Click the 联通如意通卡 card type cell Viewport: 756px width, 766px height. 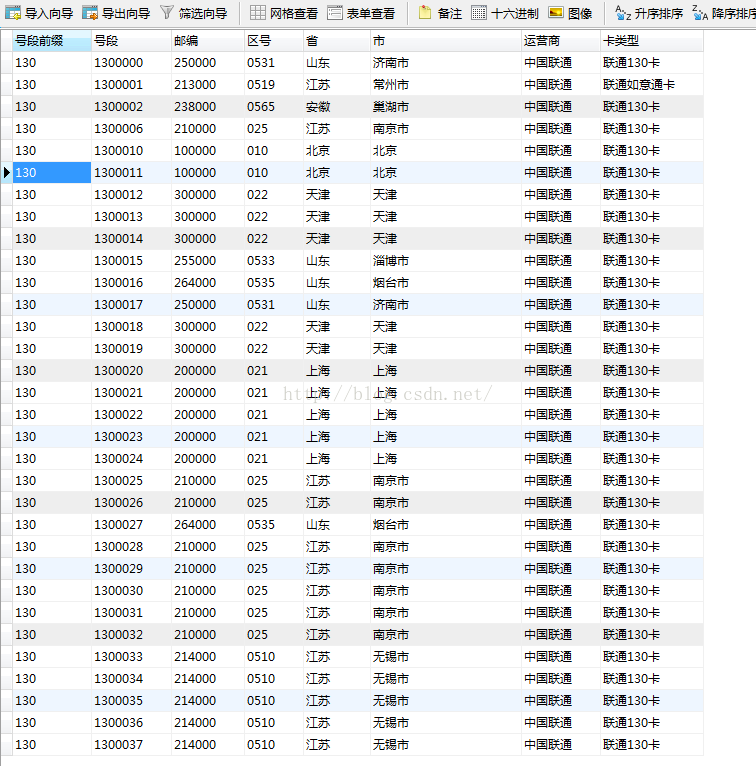tap(652, 85)
